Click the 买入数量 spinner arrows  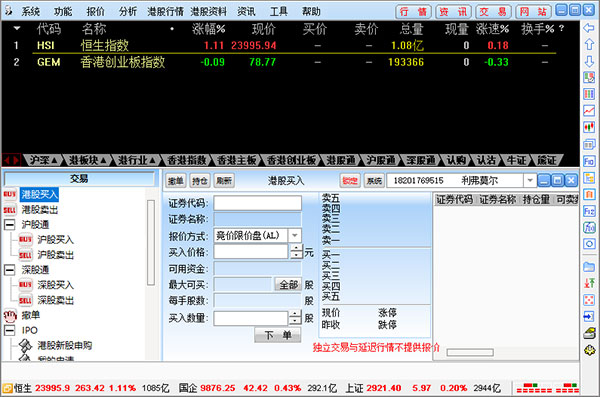(x=295, y=318)
